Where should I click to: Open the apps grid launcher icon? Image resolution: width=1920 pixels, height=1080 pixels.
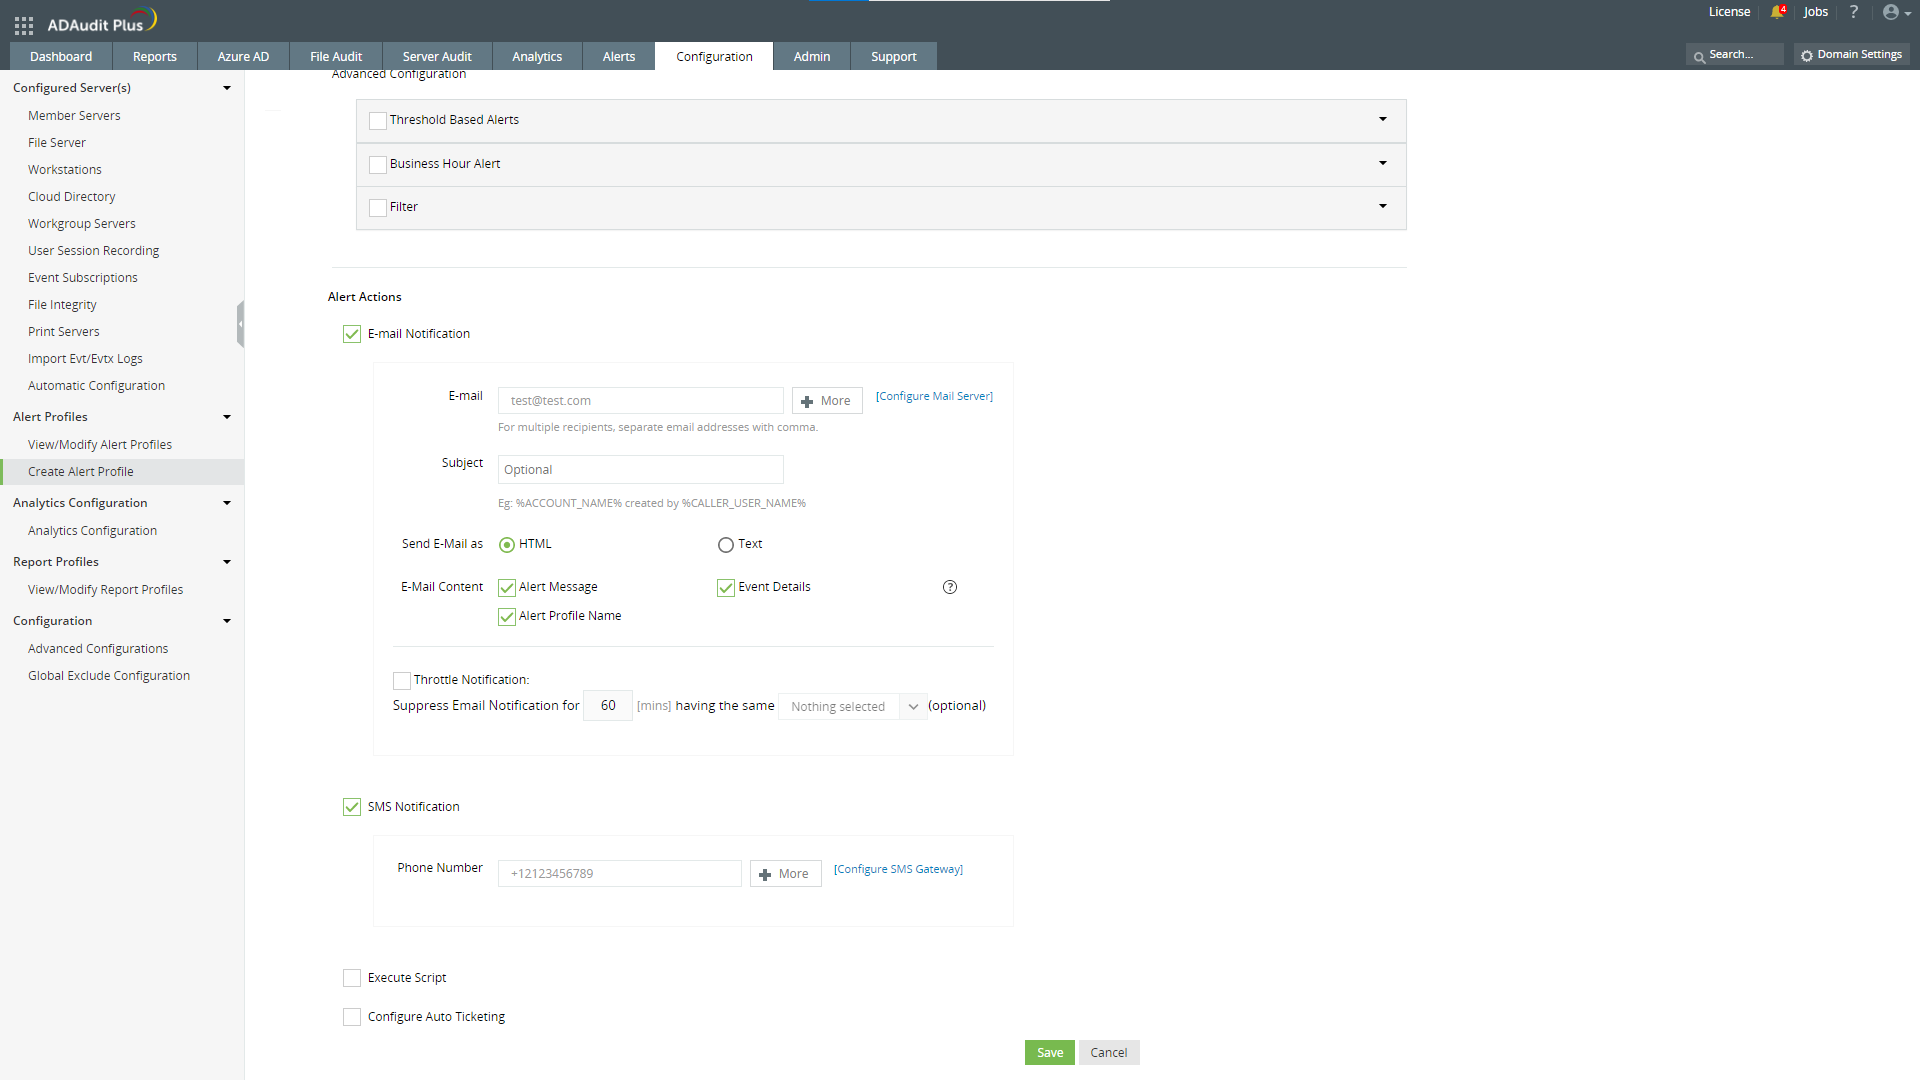[x=24, y=25]
